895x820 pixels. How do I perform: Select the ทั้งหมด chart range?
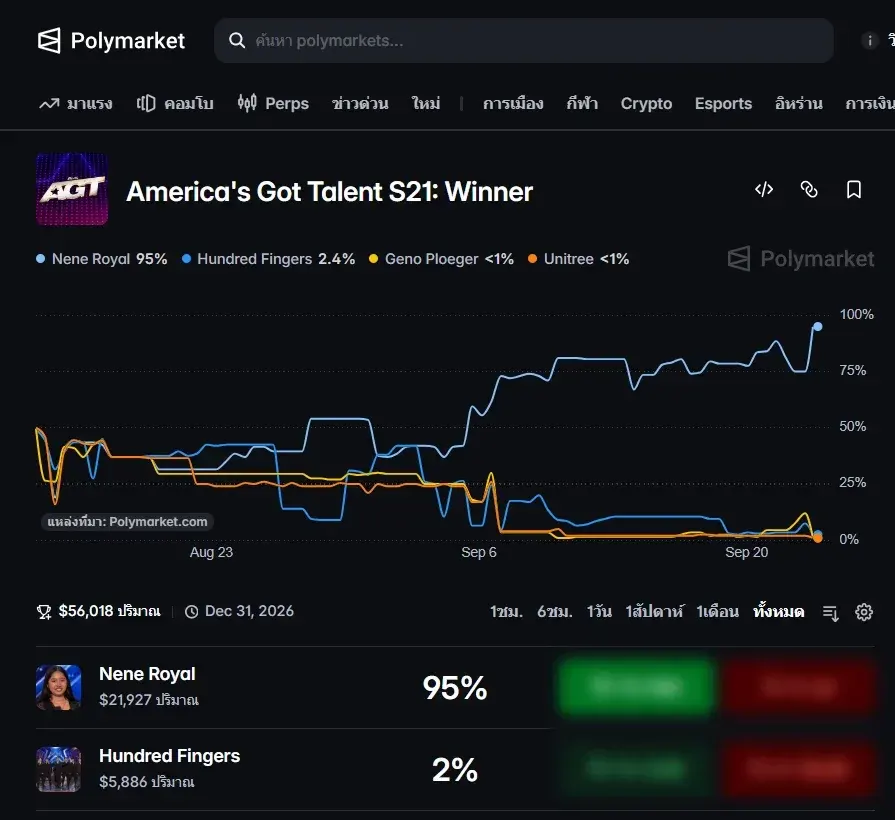(x=779, y=612)
